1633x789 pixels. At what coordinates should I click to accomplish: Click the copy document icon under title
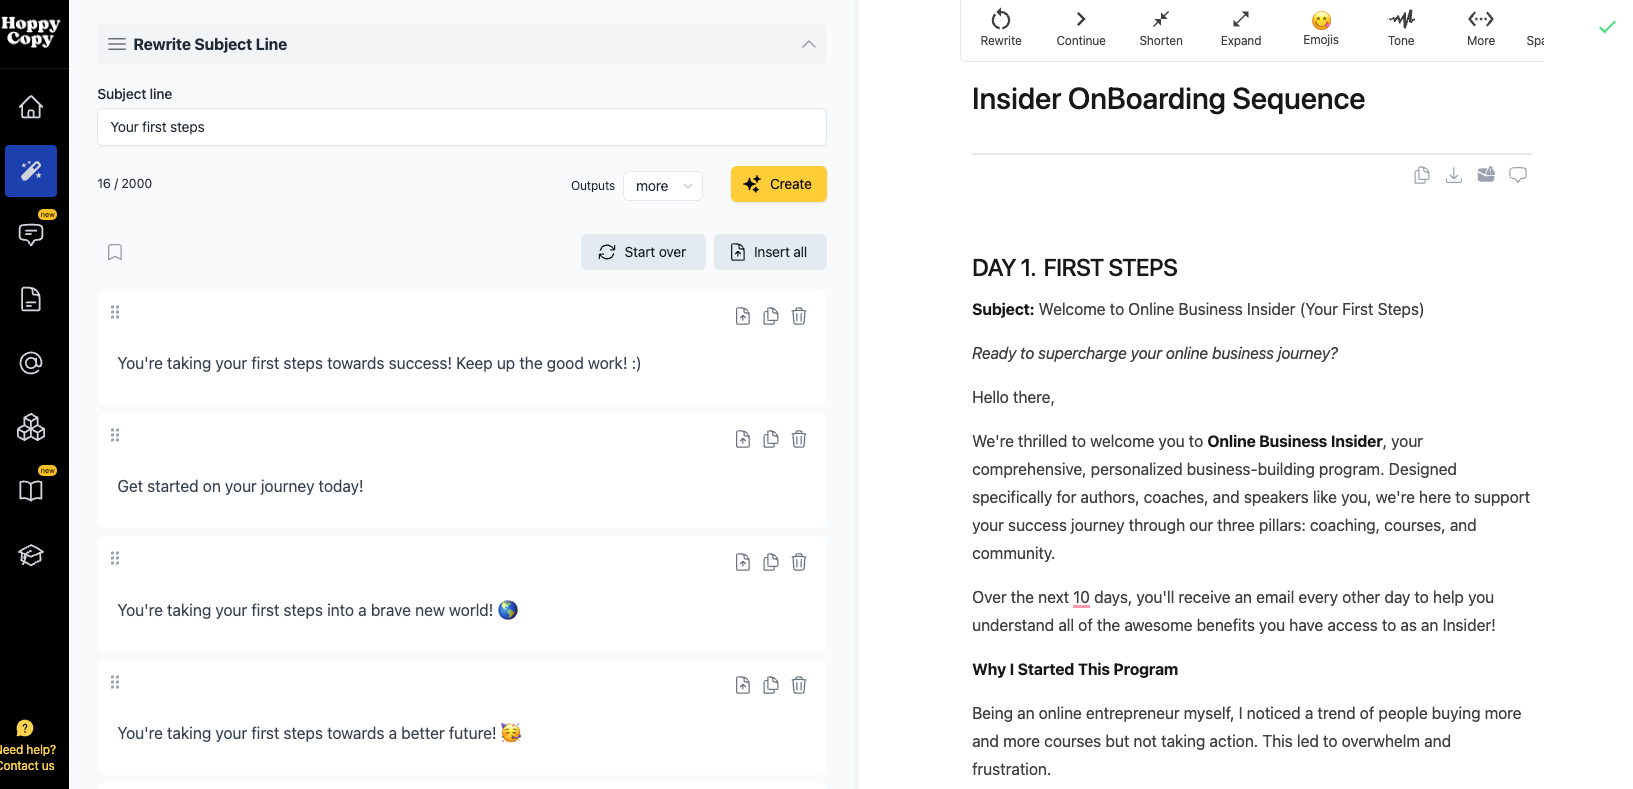(x=1422, y=175)
